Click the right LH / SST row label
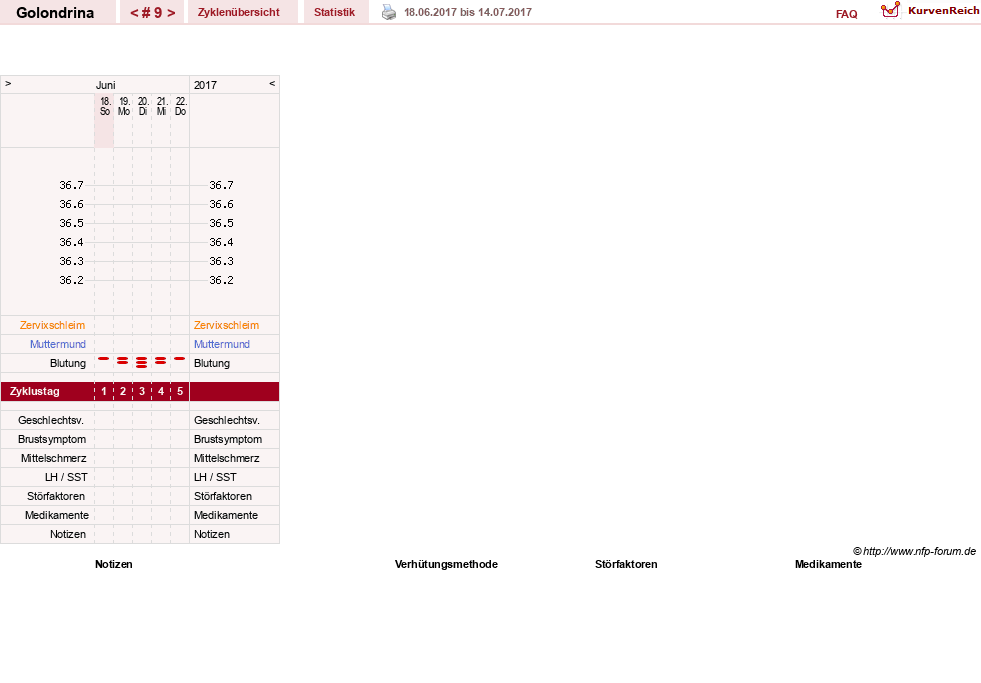This screenshot has width=981, height=683. 215,477
